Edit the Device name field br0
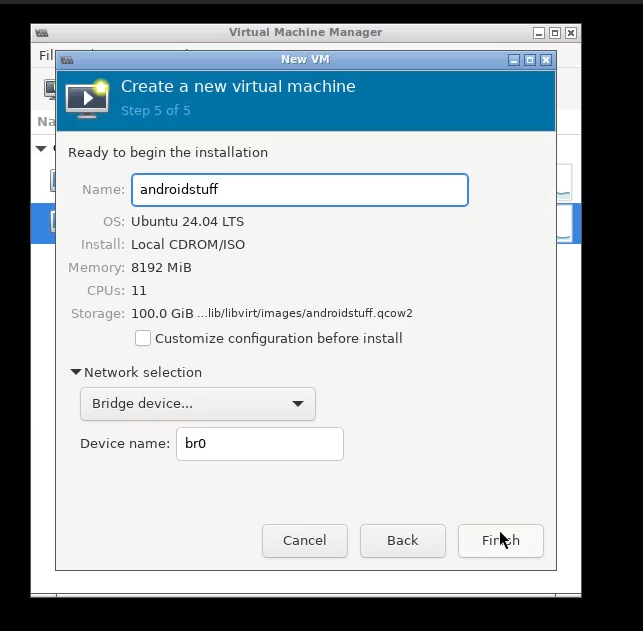Image resolution: width=643 pixels, height=631 pixels. pyautogui.click(x=260, y=444)
